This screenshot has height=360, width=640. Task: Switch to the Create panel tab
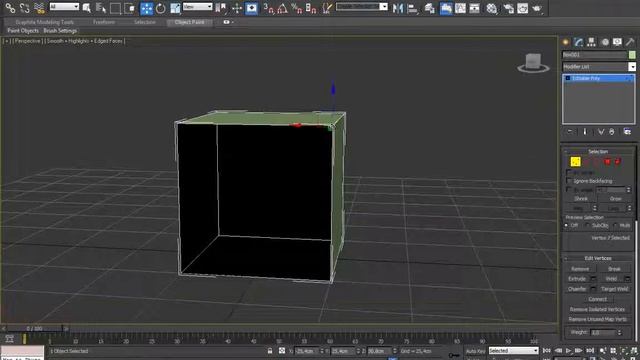point(566,42)
